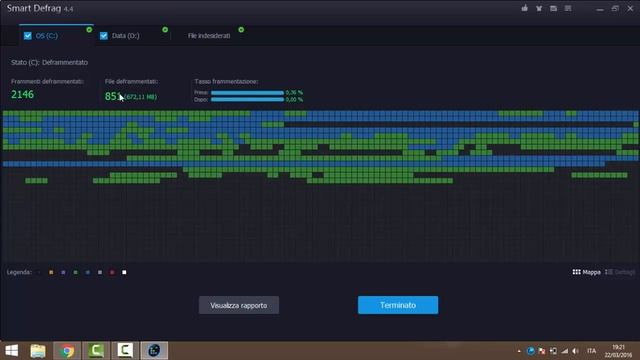Click the orange legend swatch
The width and height of the screenshot is (640, 360).
[51, 272]
